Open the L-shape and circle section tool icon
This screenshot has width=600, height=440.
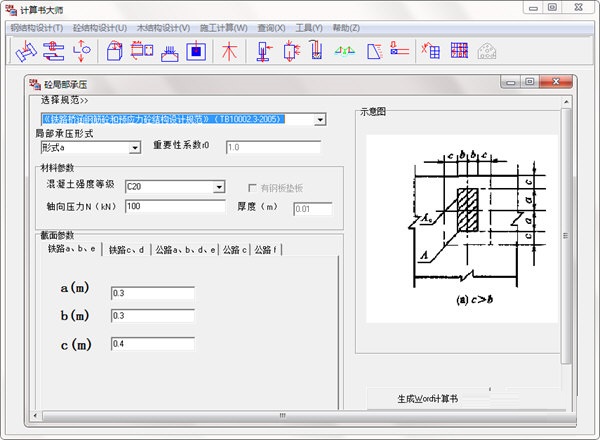[82, 51]
